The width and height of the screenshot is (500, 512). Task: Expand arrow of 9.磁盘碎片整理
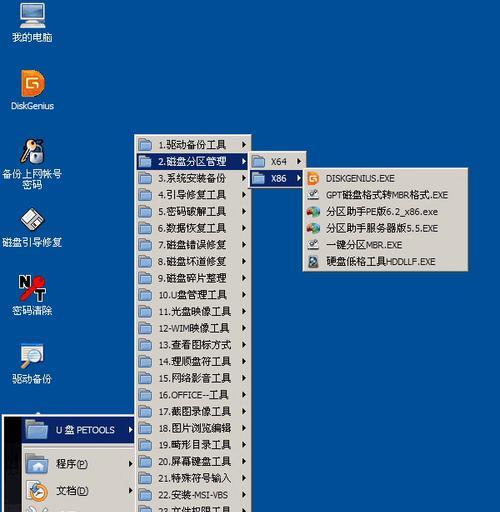coord(244,278)
